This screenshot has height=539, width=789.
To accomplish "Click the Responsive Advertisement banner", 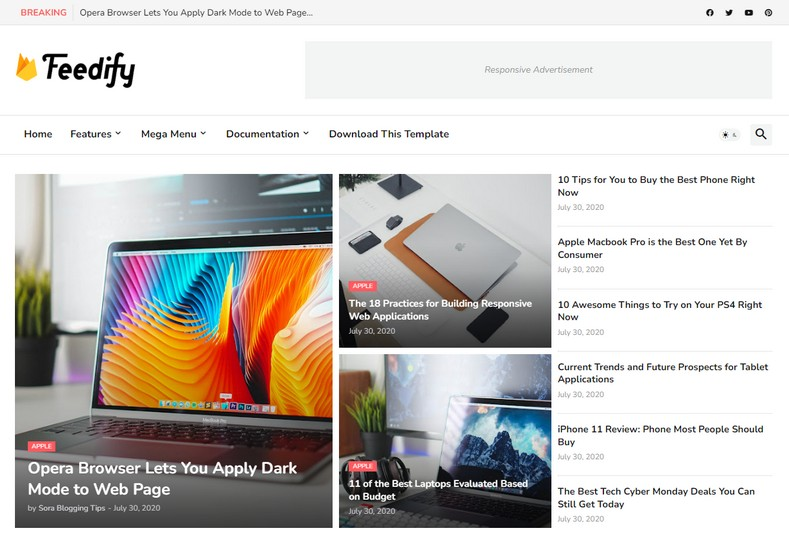I will click(538, 70).
